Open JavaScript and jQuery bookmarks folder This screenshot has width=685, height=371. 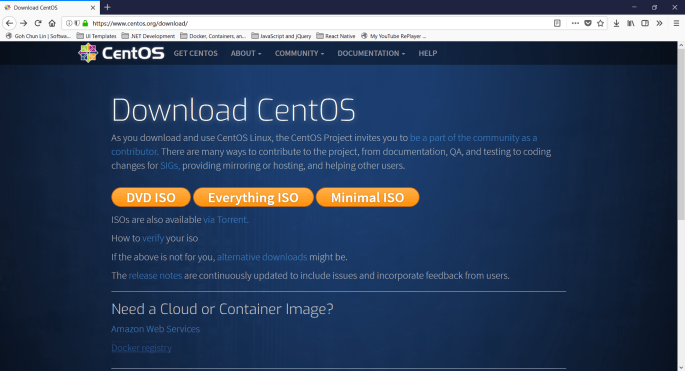[281, 36]
